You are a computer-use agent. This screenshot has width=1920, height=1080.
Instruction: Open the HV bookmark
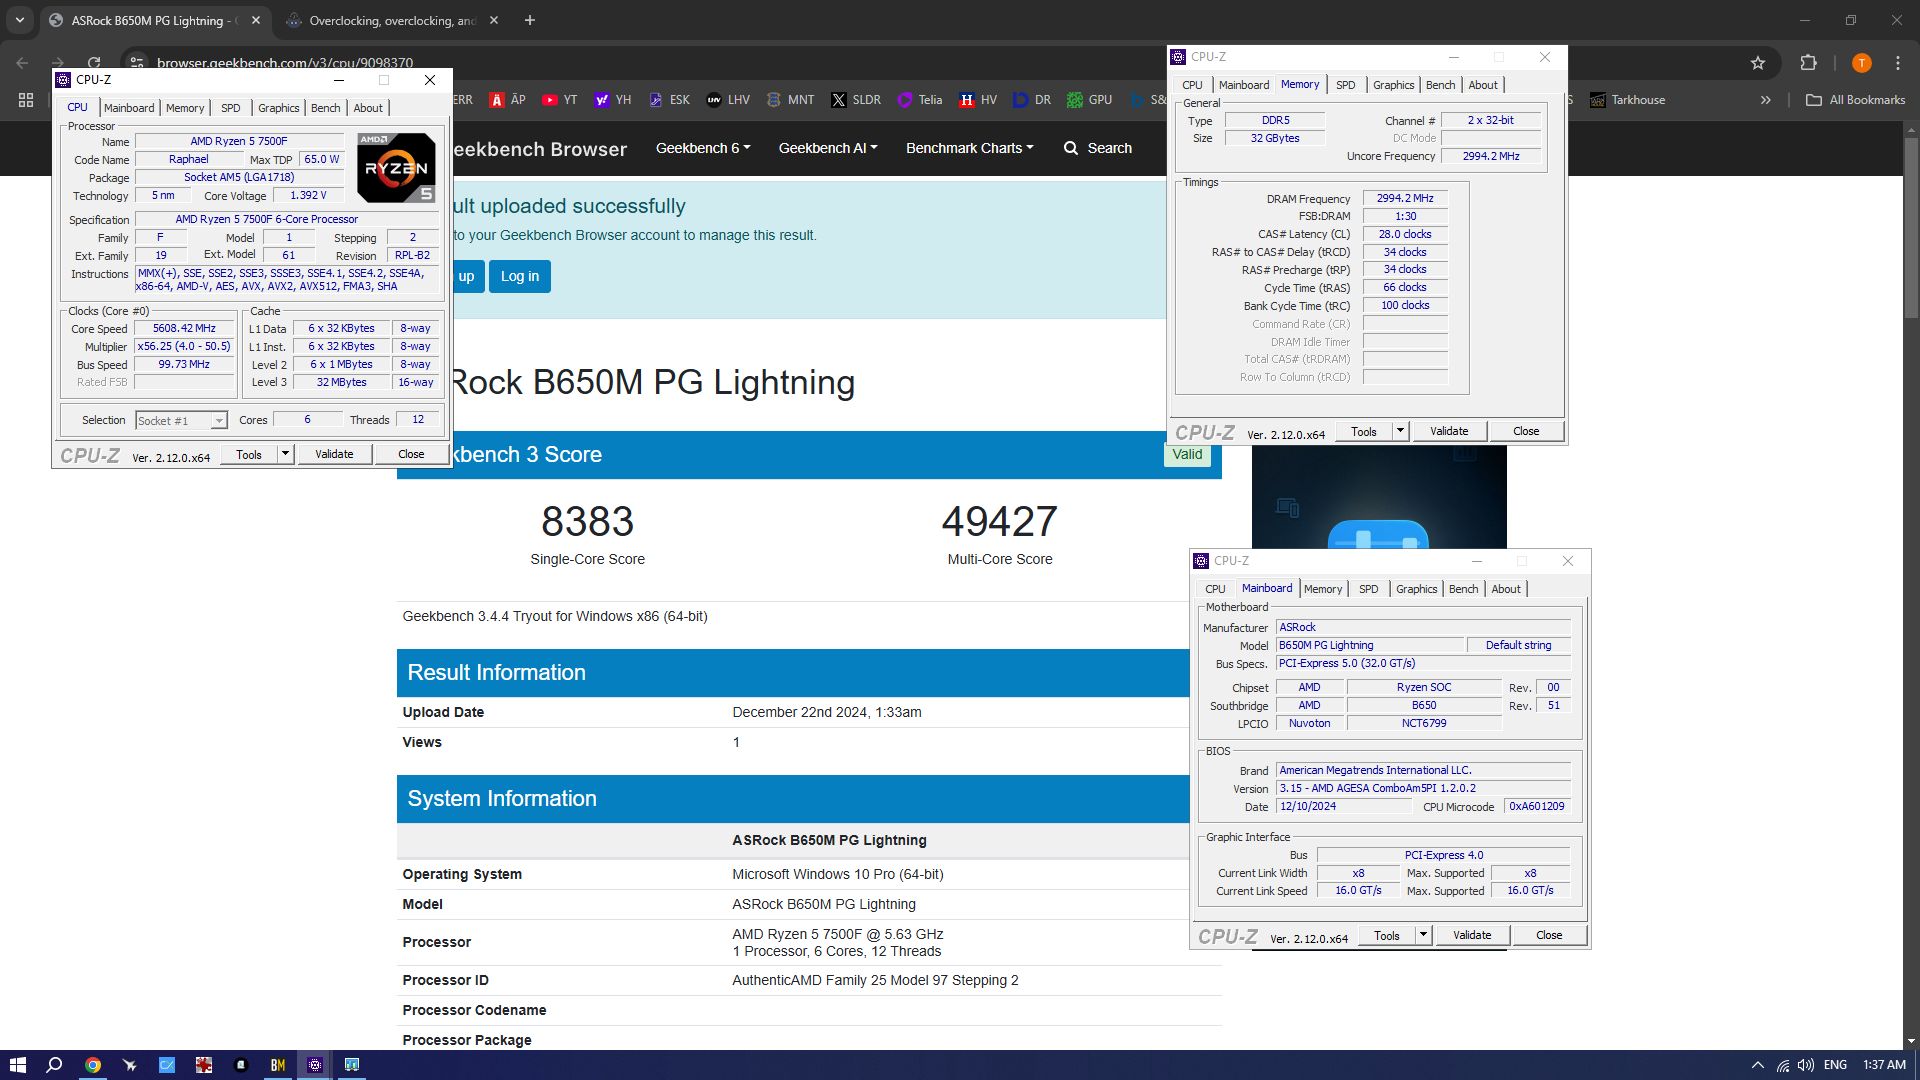tap(978, 100)
